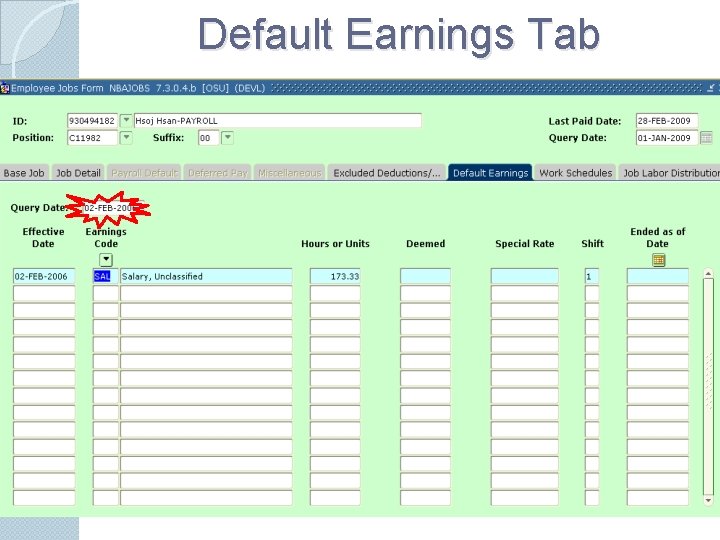This screenshot has height=540, width=720.
Task: Select the Miscellaneous tab
Action: click(x=290, y=173)
